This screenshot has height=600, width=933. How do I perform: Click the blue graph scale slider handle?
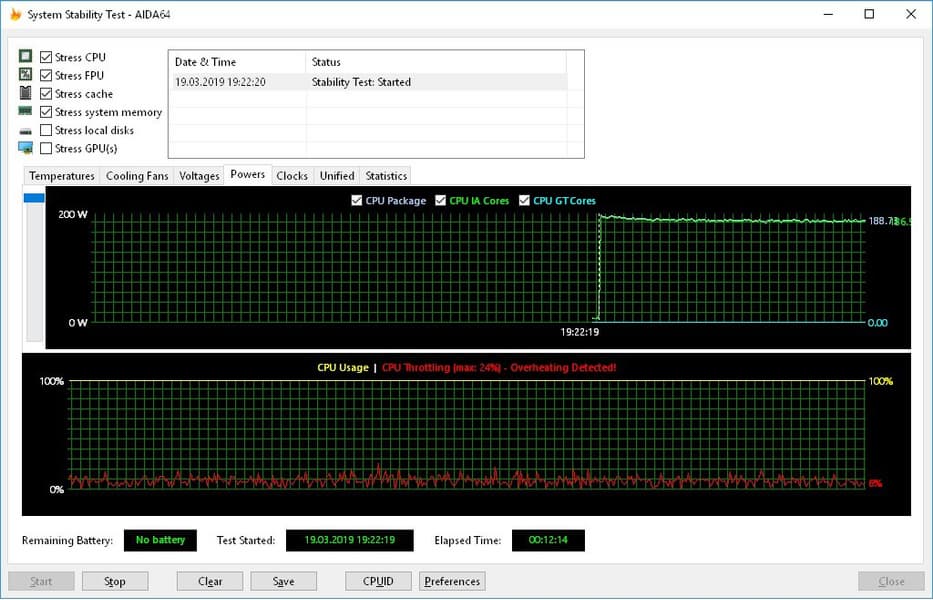[34, 198]
